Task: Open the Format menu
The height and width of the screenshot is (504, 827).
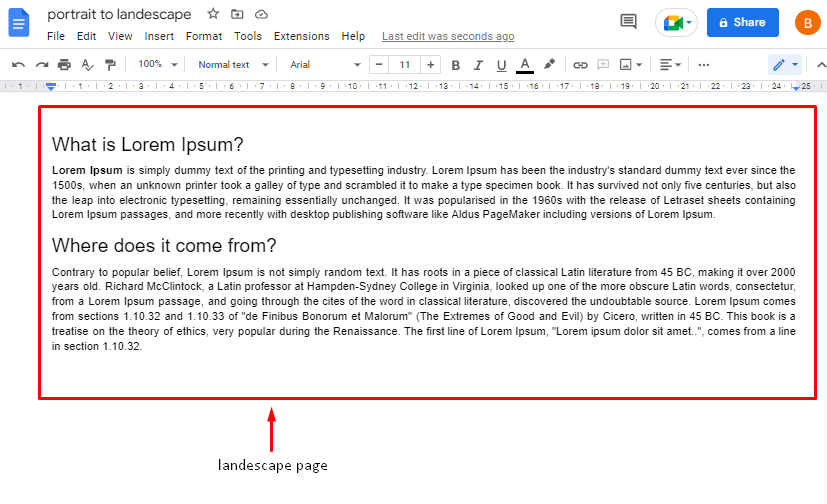Action: pyautogui.click(x=204, y=36)
